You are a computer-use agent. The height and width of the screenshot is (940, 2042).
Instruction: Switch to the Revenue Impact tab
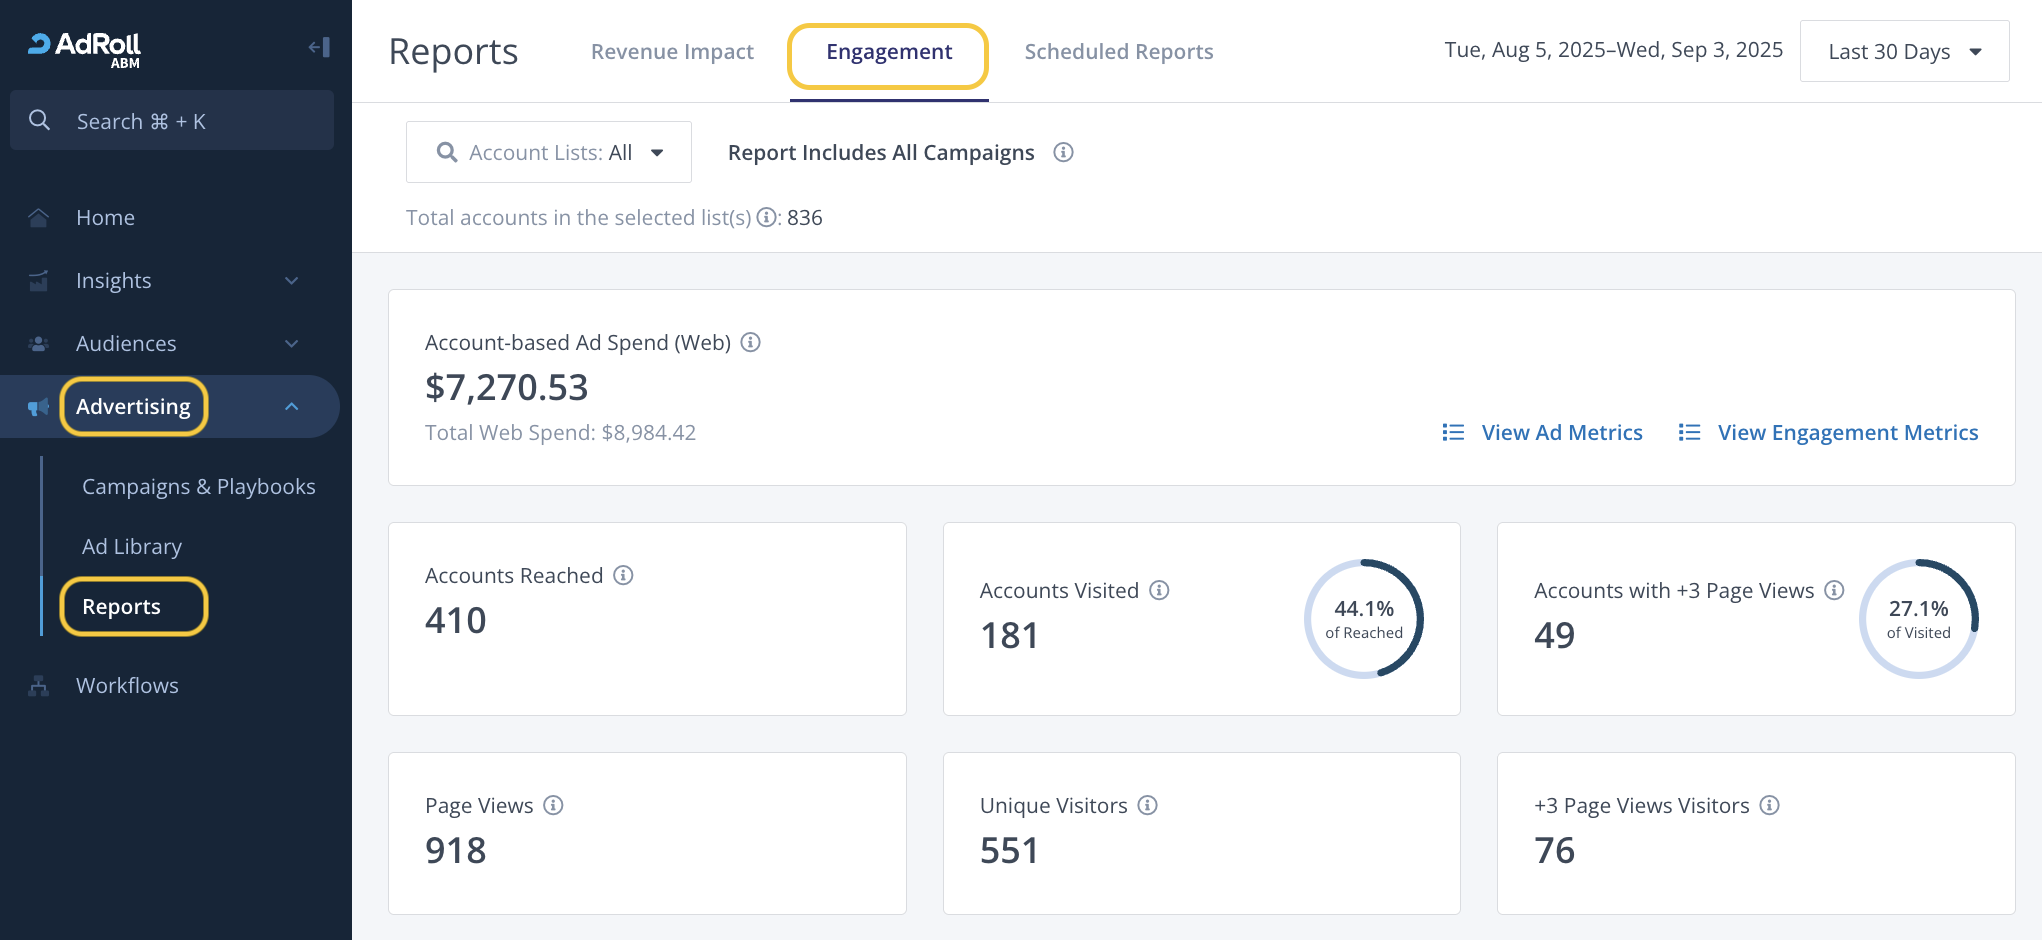point(672,51)
